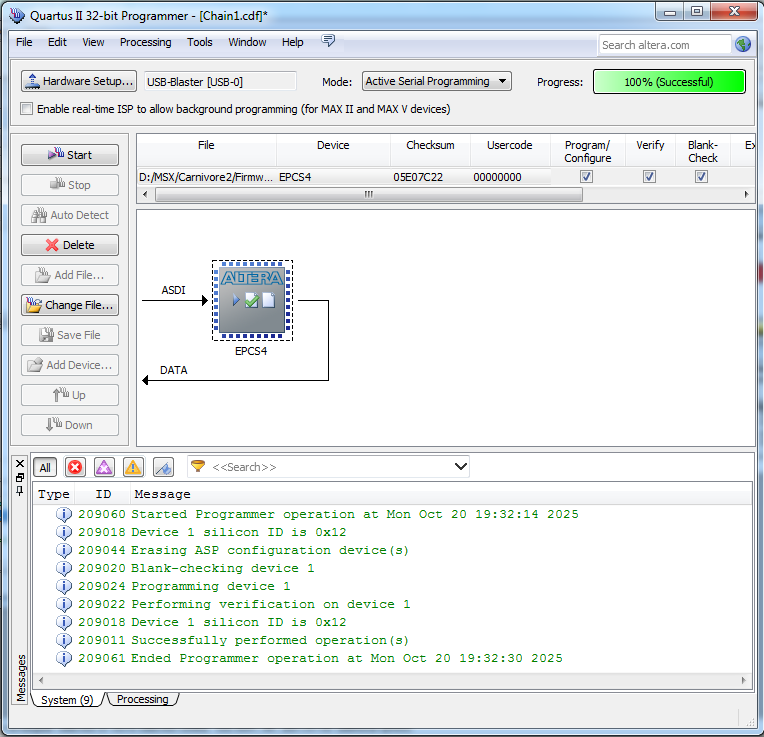Switch to the System (9) tab
The height and width of the screenshot is (737, 764).
tap(67, 700)
